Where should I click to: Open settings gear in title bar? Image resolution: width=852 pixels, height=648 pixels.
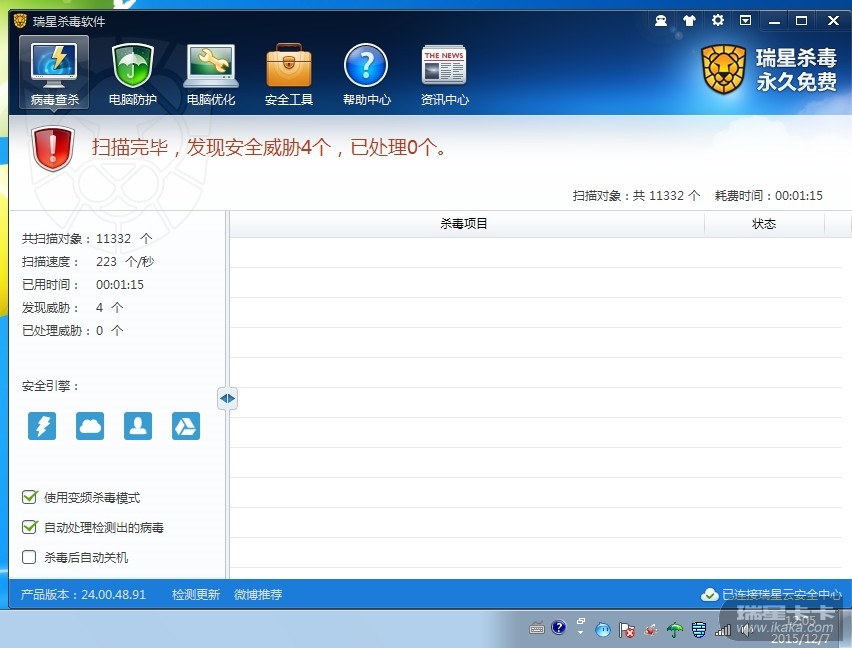pos(718,20)
